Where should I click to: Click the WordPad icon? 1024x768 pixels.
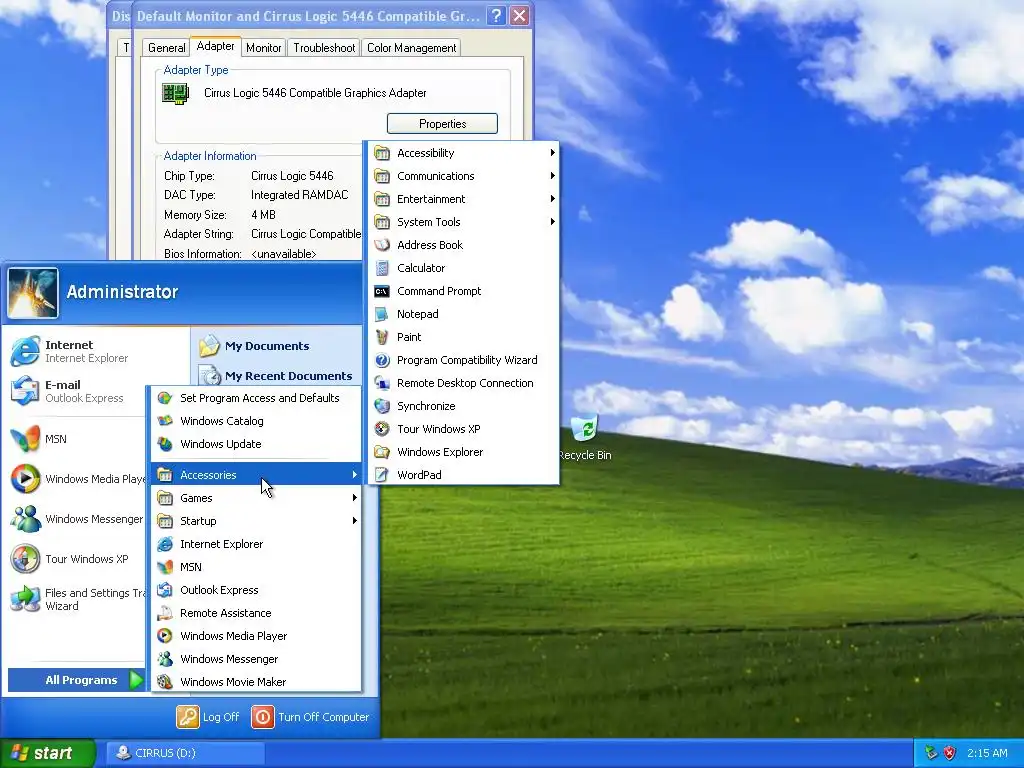(x=382, y=475)
